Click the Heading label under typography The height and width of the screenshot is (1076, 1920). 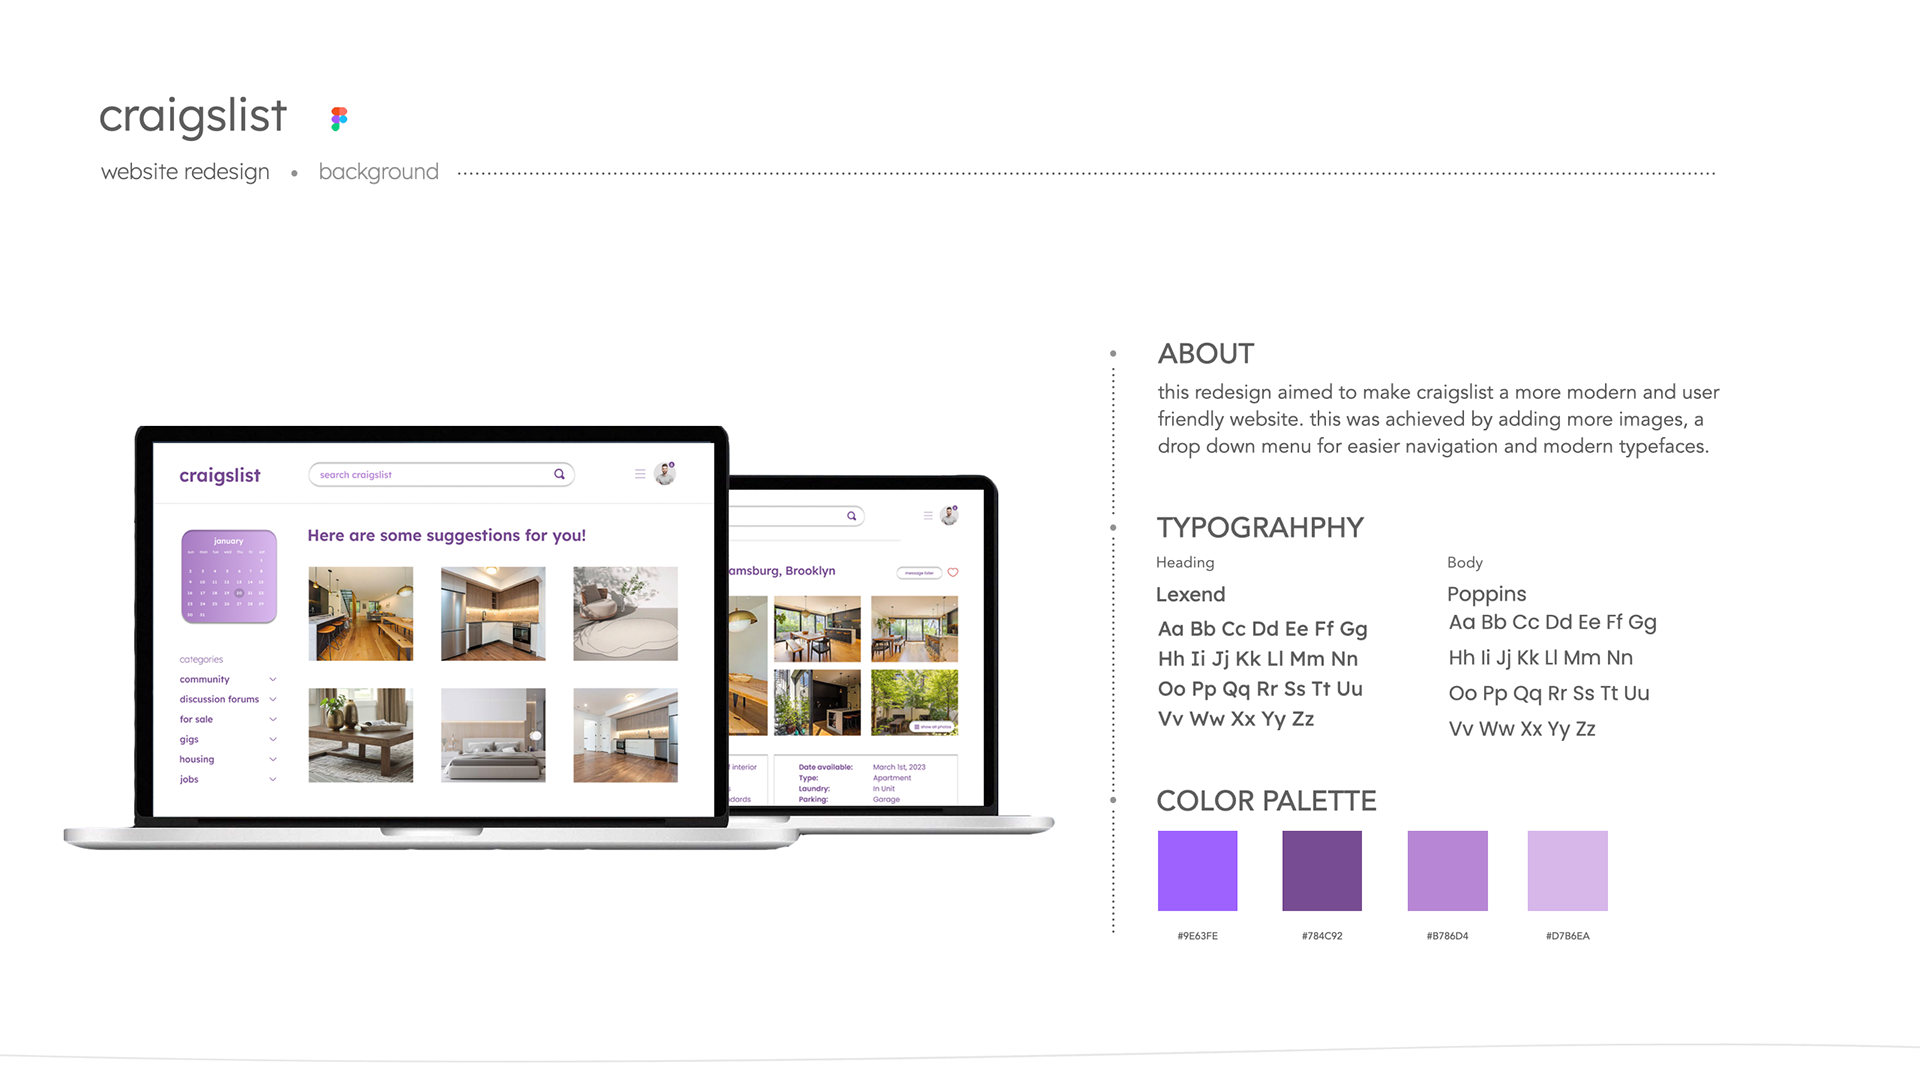(1185, 563)
